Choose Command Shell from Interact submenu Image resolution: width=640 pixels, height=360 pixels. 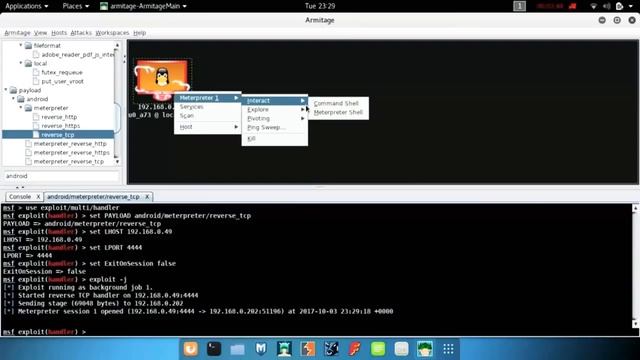pos(338,104)
